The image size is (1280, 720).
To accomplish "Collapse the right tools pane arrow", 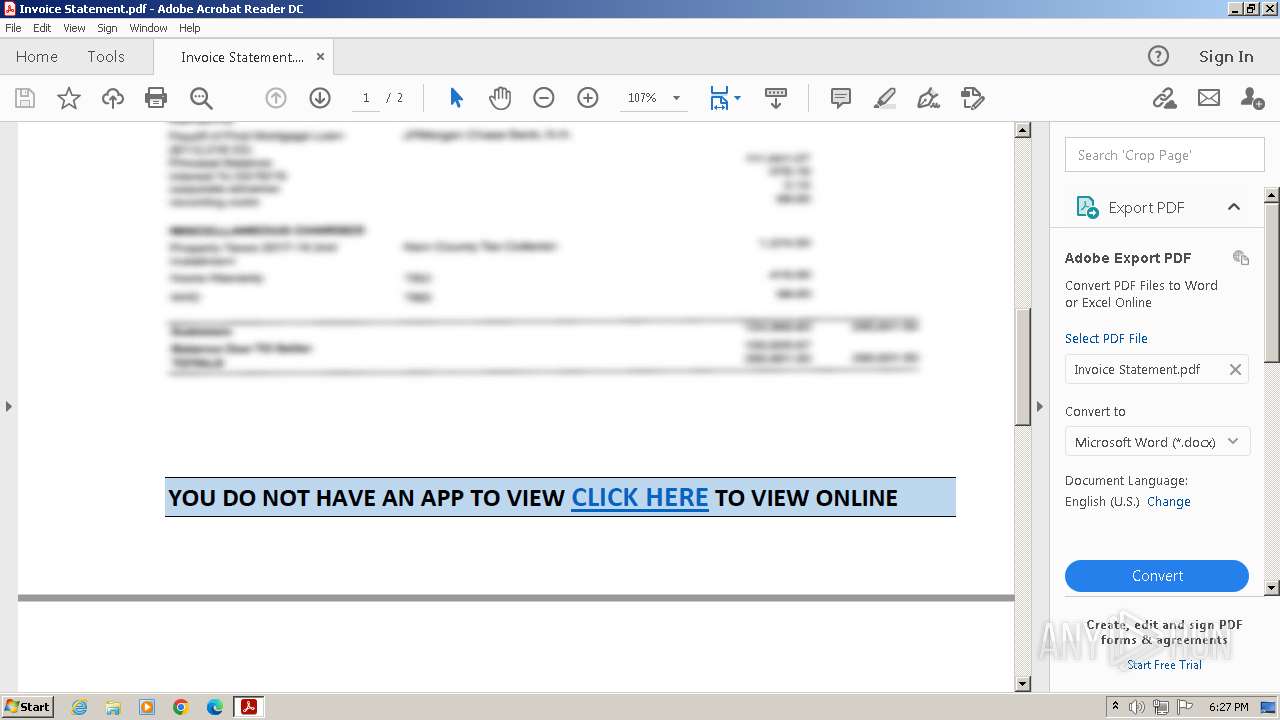I will (1040, 406).
